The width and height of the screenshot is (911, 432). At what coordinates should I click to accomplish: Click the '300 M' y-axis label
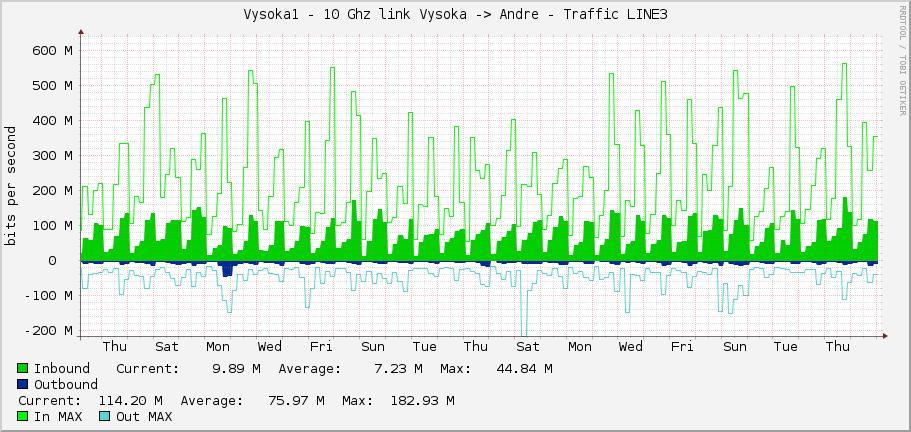coord(52,156)
